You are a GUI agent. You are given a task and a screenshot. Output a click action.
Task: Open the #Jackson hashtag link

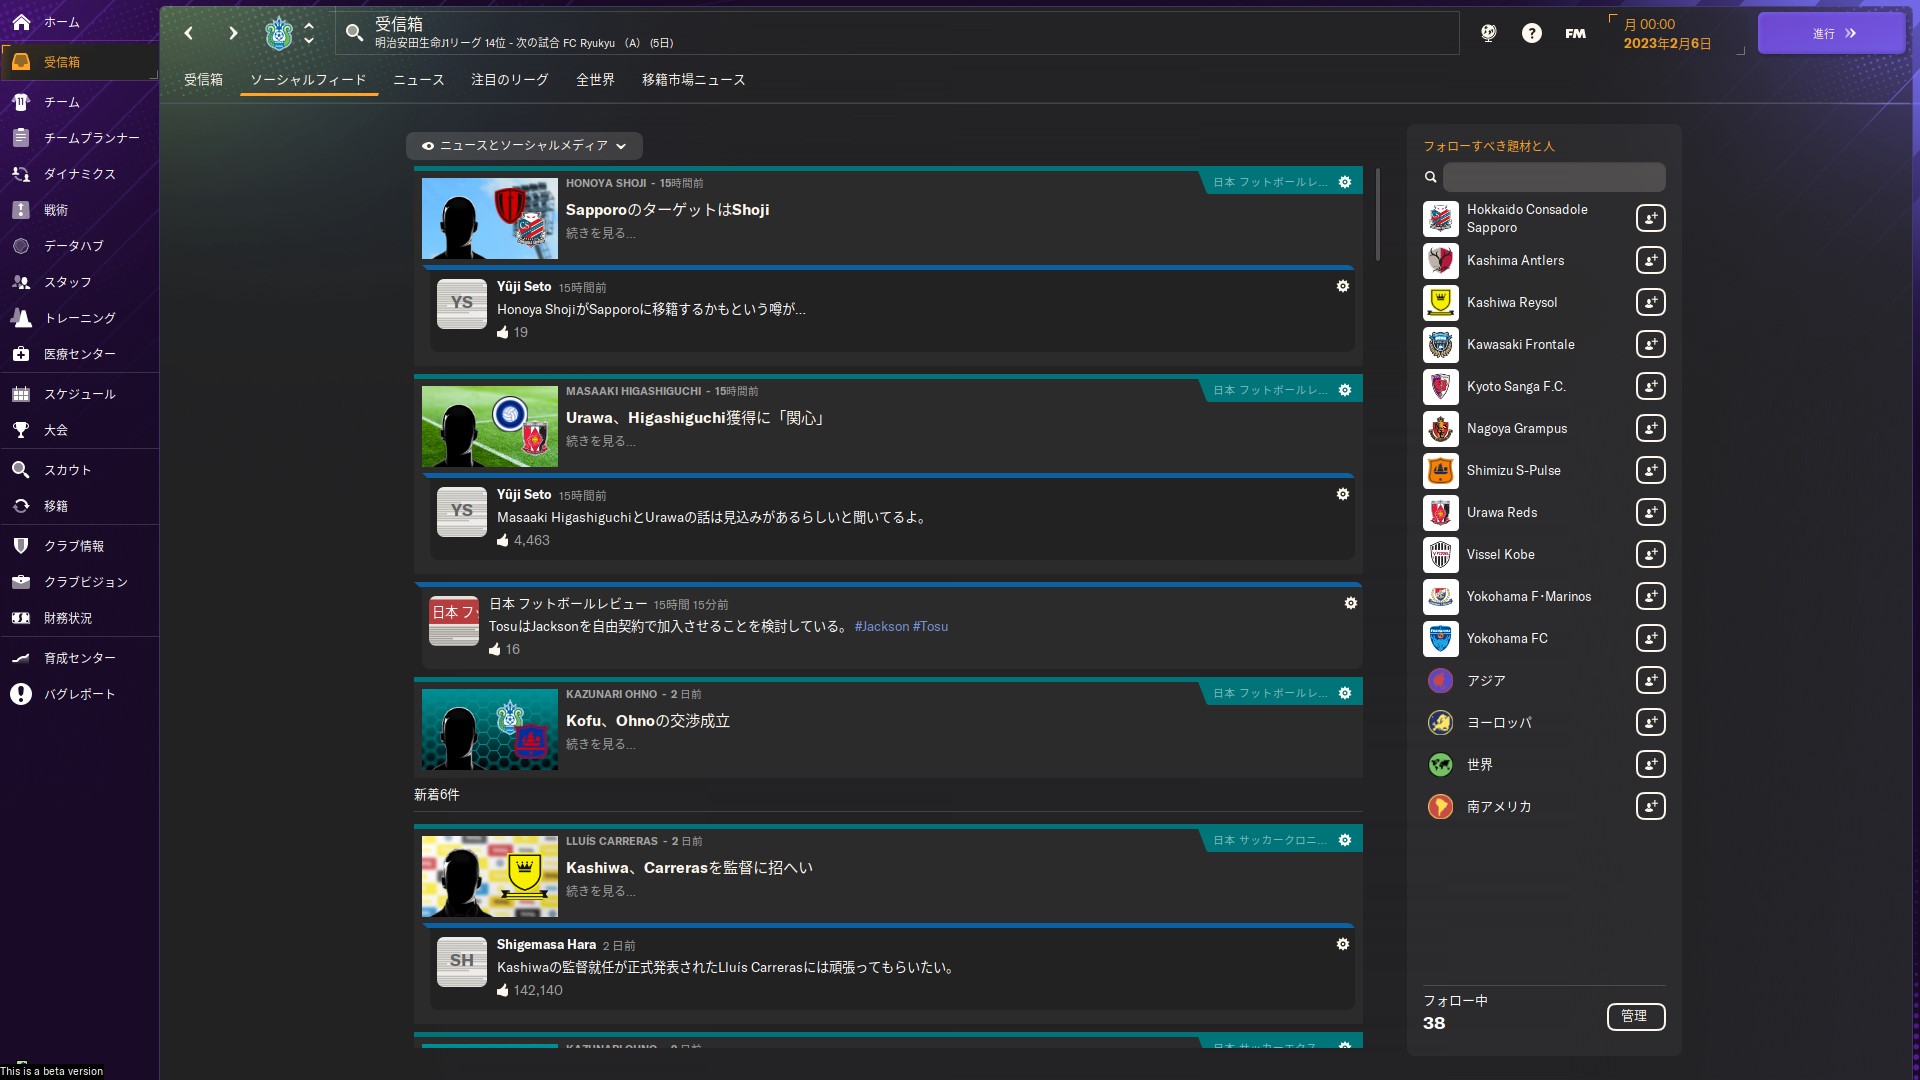pos(879,626)
